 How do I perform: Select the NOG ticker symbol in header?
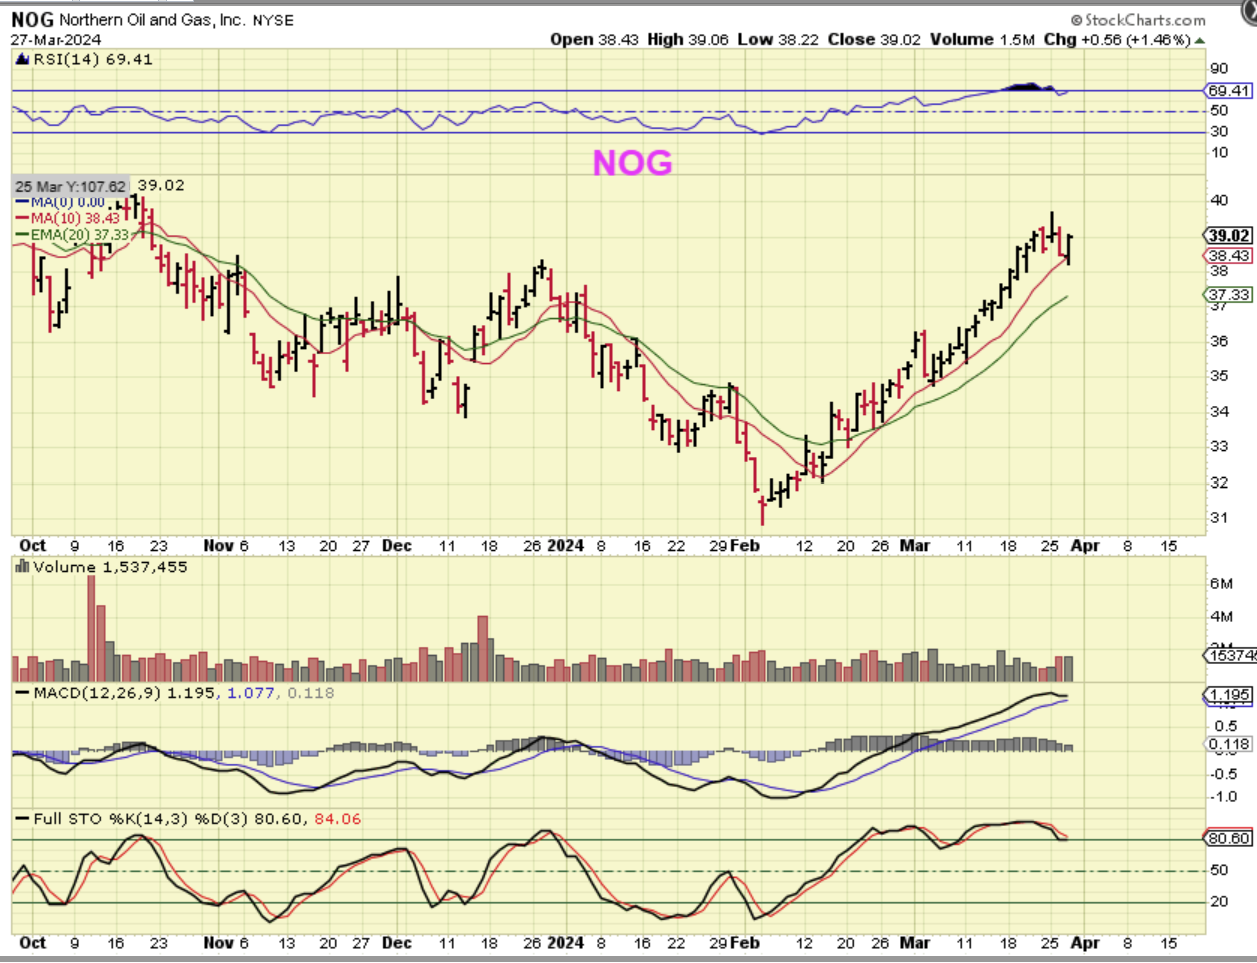pyautogui.click(x=32, y=19)
